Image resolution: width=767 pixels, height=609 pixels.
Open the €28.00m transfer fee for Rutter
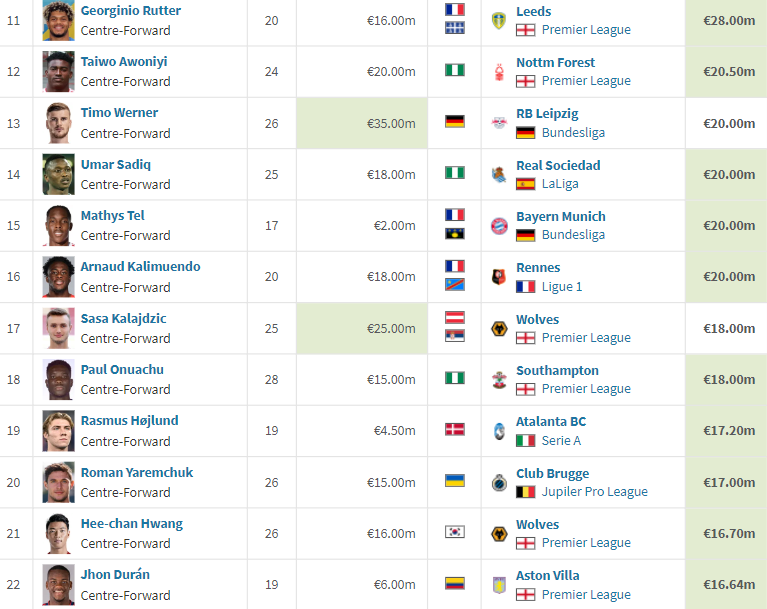(x=729, y=21)
